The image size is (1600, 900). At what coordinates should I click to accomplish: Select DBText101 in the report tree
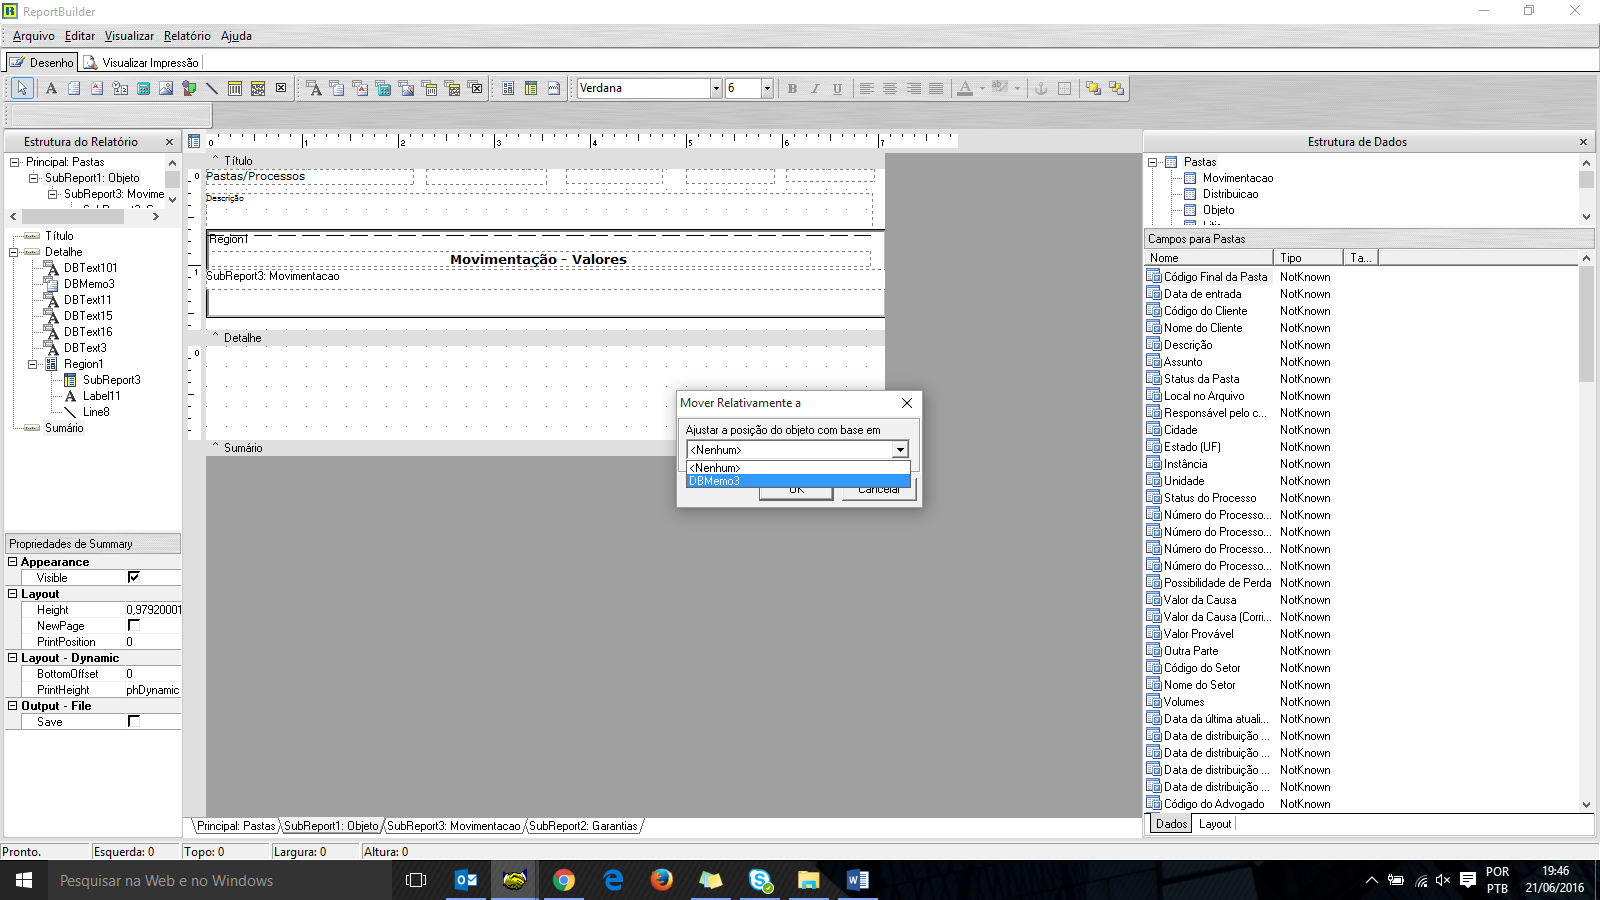tap(90, 268)
